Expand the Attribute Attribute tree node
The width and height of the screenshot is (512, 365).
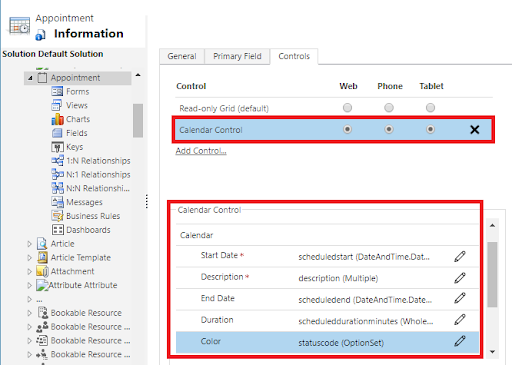pyautogui.click(x=29, y=285)
